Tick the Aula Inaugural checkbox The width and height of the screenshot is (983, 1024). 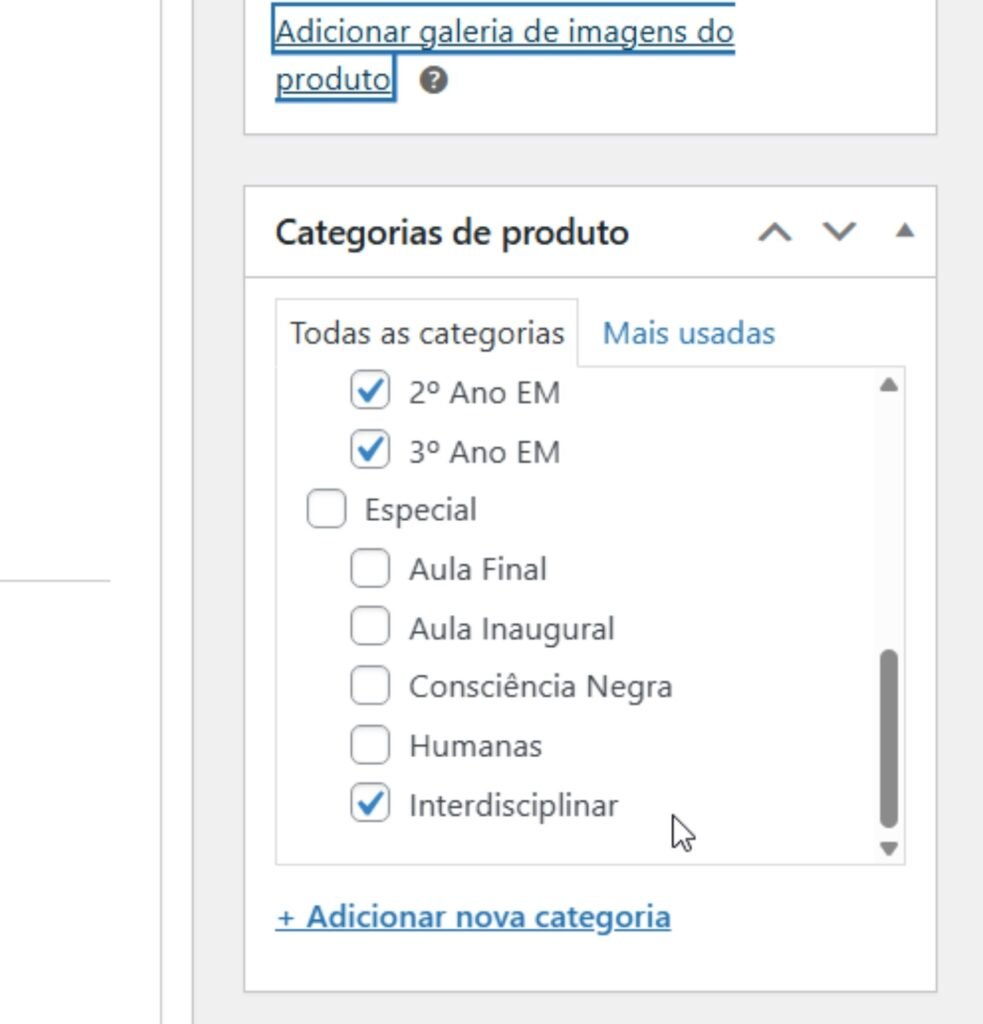(x=370, y=628)
